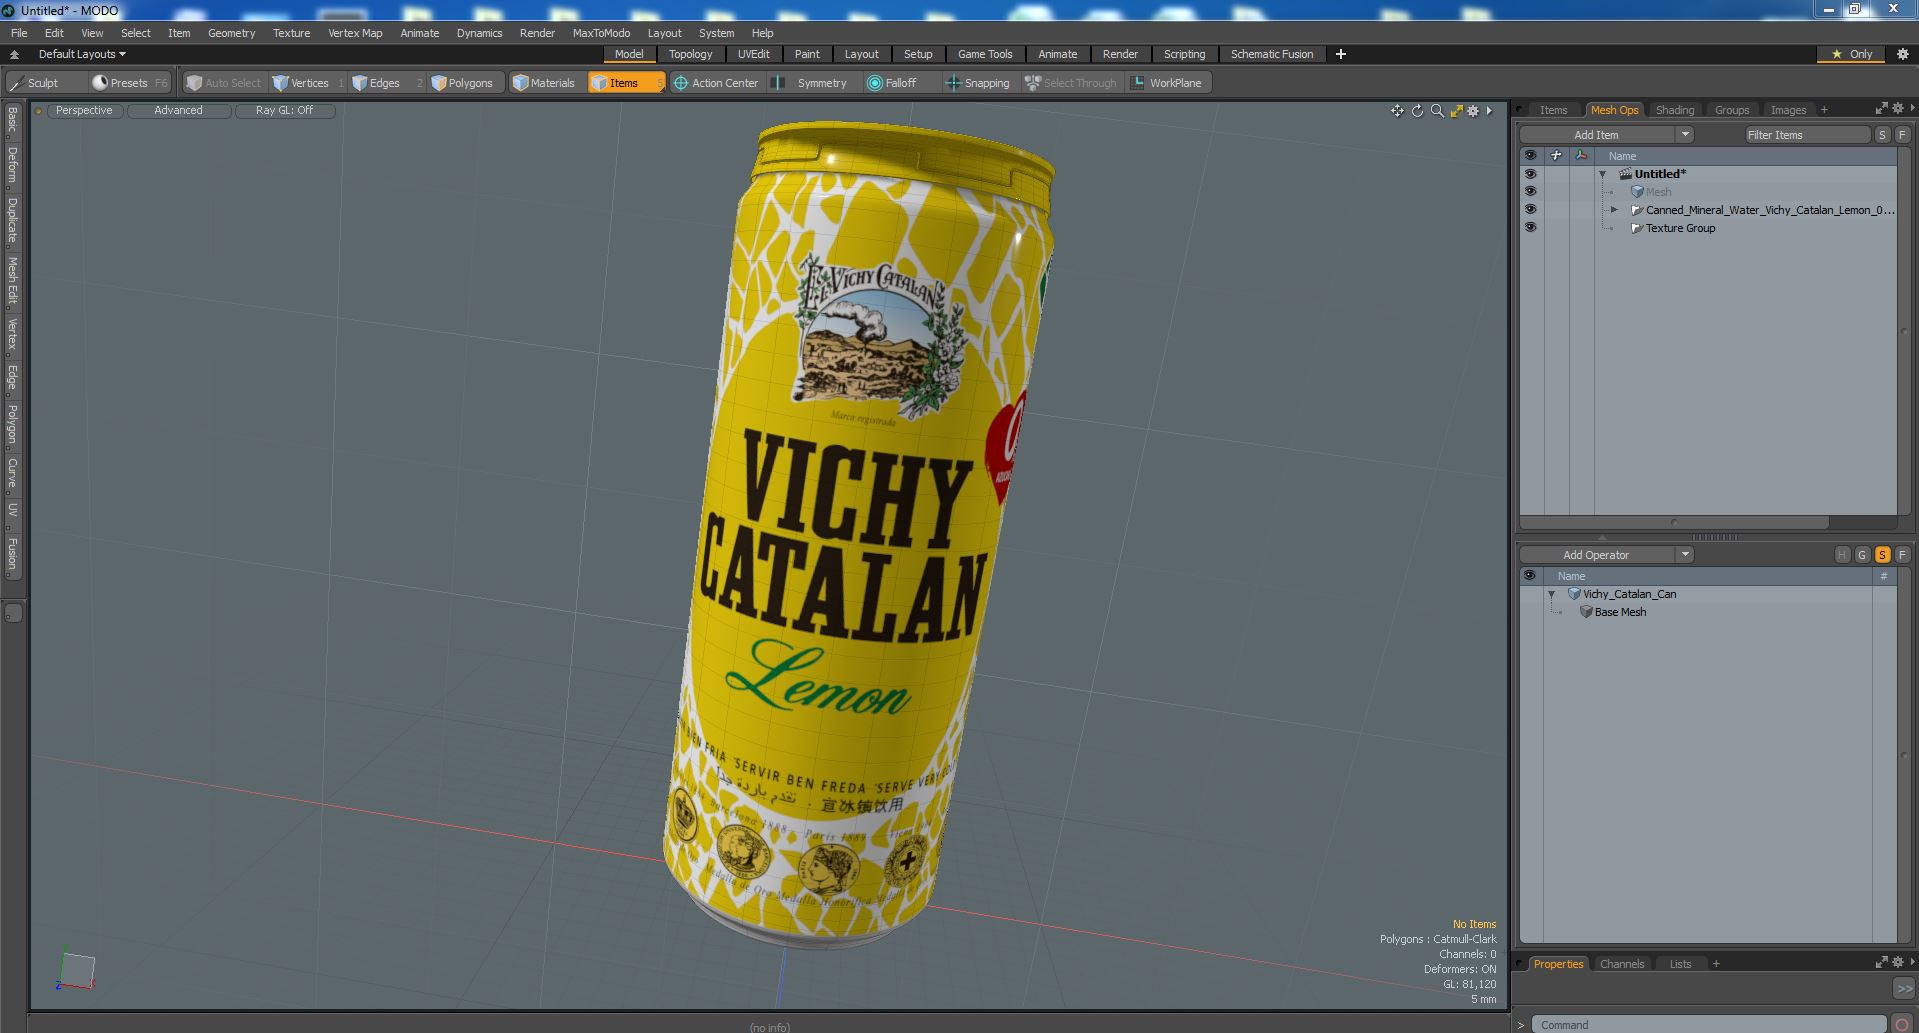
Task: Switch to the Schematic Fusion layout tab
Action: click(x=1271, y=54)
